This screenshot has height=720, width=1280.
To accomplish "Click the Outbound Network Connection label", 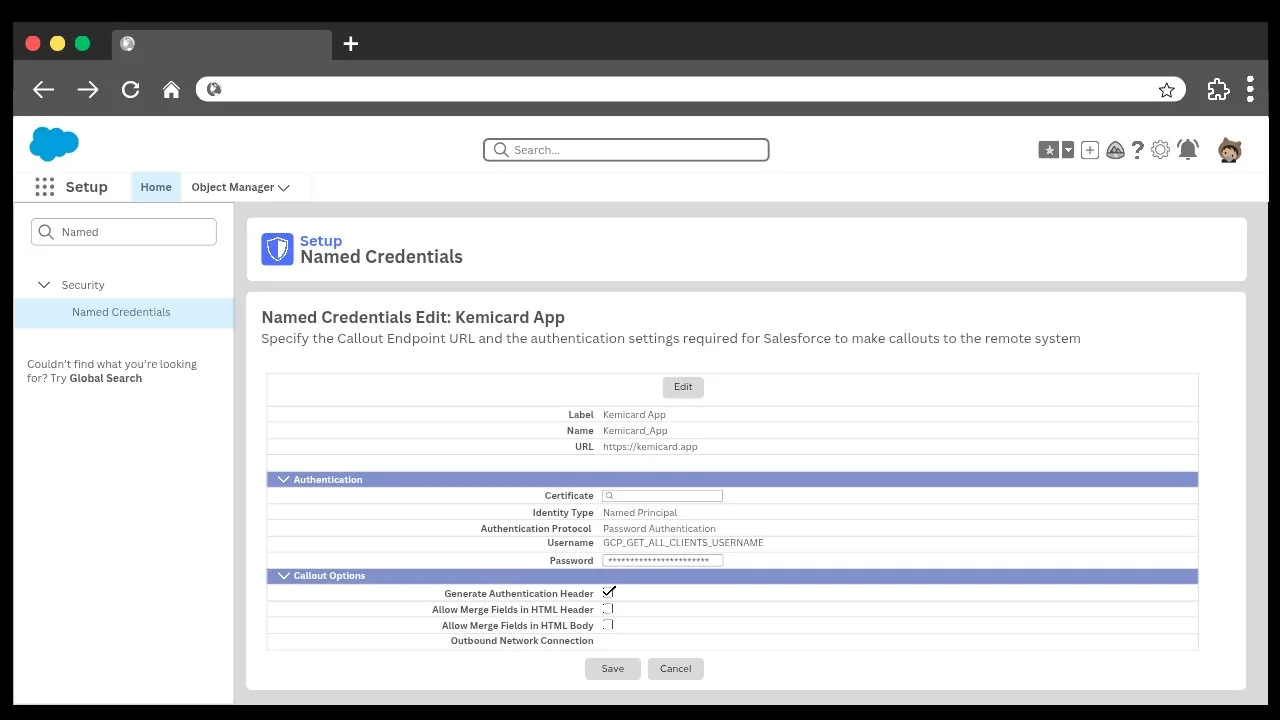I will click(522, 641).
